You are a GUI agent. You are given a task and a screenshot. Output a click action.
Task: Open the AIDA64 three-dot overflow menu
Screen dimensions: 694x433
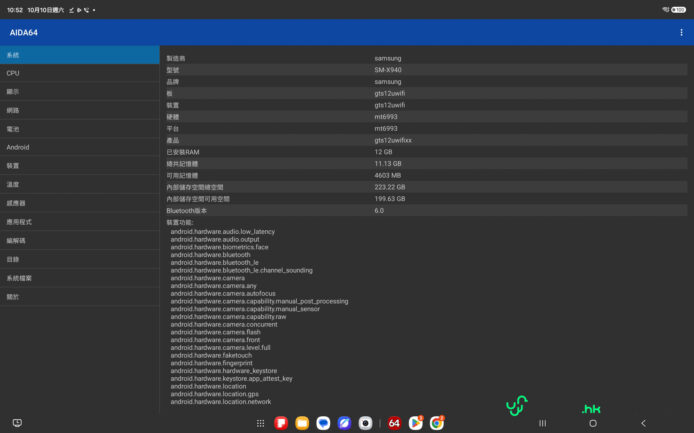pos(681,32)
